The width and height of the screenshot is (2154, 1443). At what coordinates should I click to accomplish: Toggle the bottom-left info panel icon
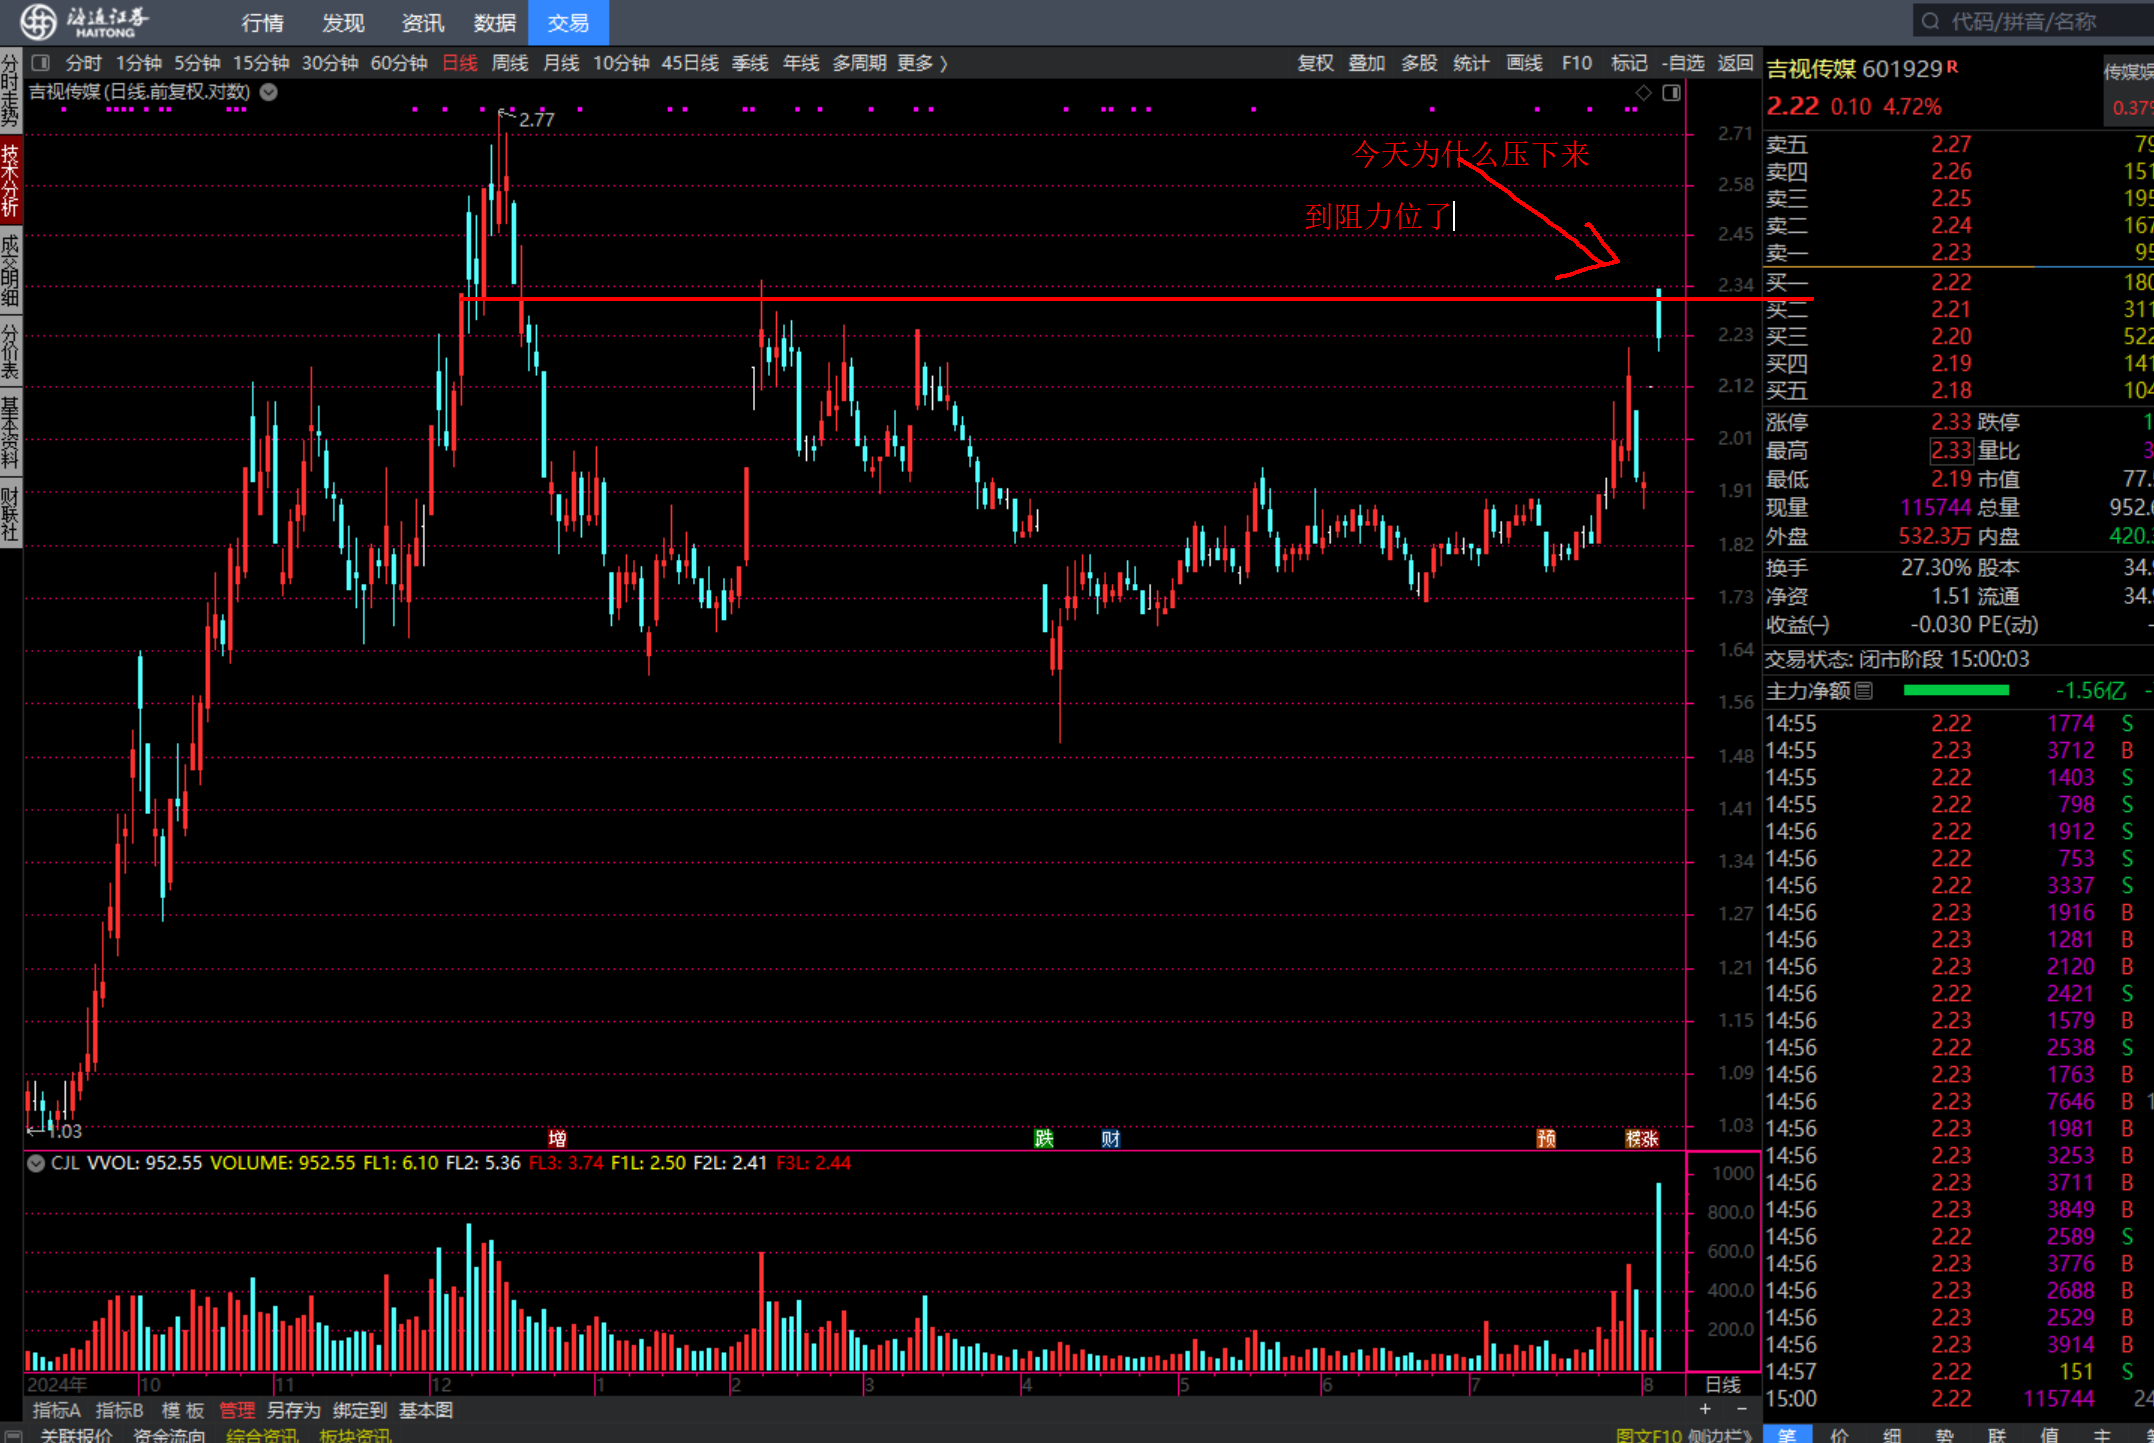pyautogui.click(x=14, y=1435)
